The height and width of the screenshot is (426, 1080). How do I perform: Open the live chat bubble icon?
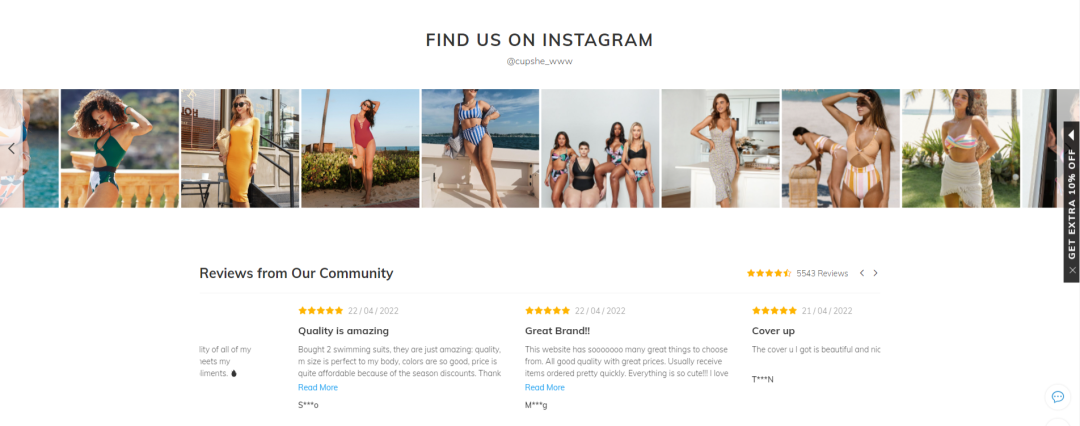point(1057,397)
